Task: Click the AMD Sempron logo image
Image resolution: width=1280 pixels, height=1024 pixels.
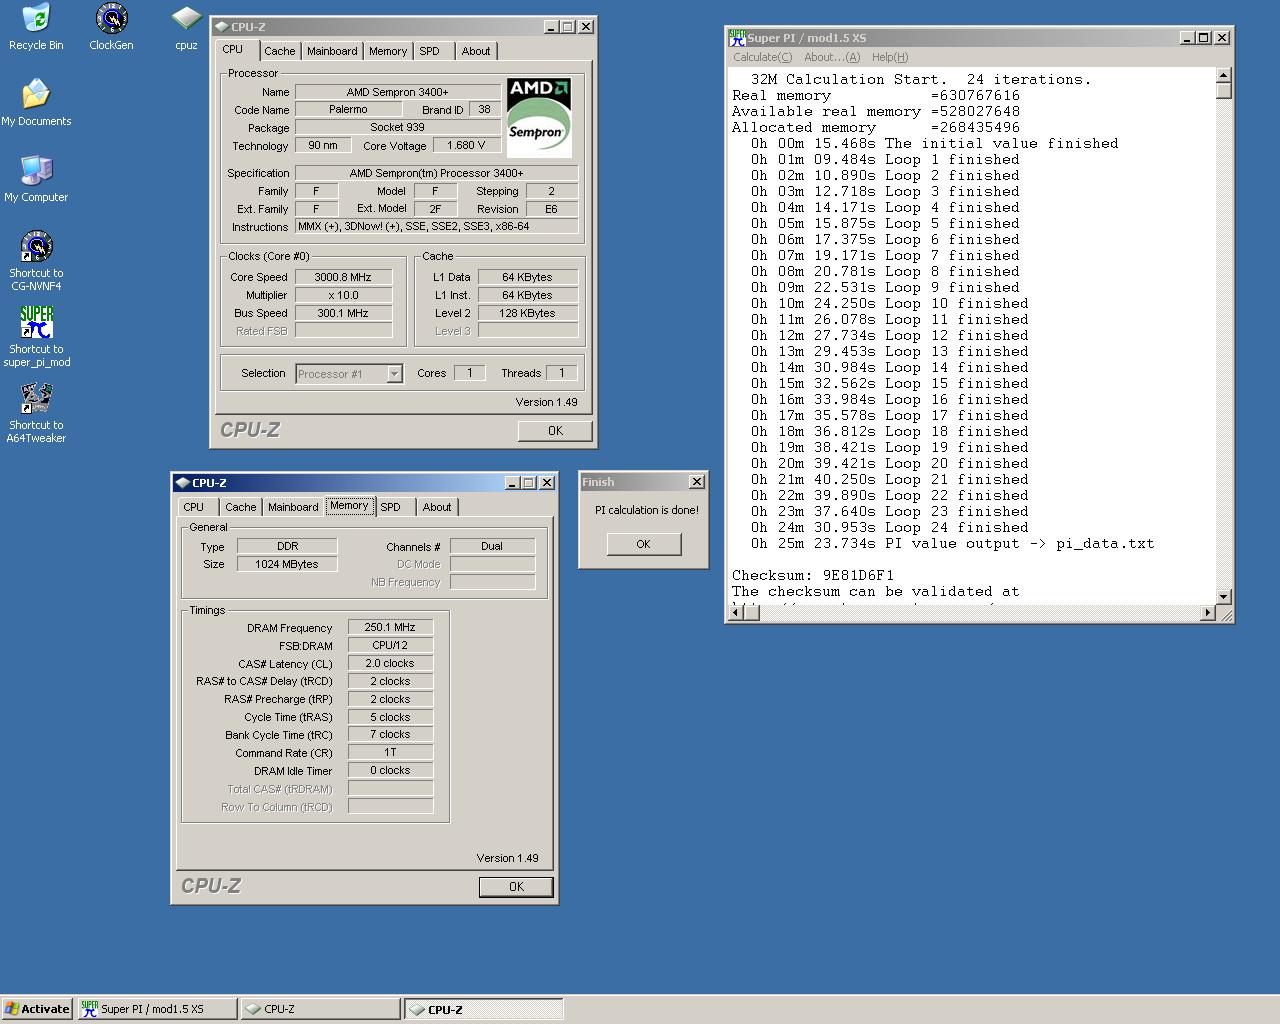Action: pos(539,117)
